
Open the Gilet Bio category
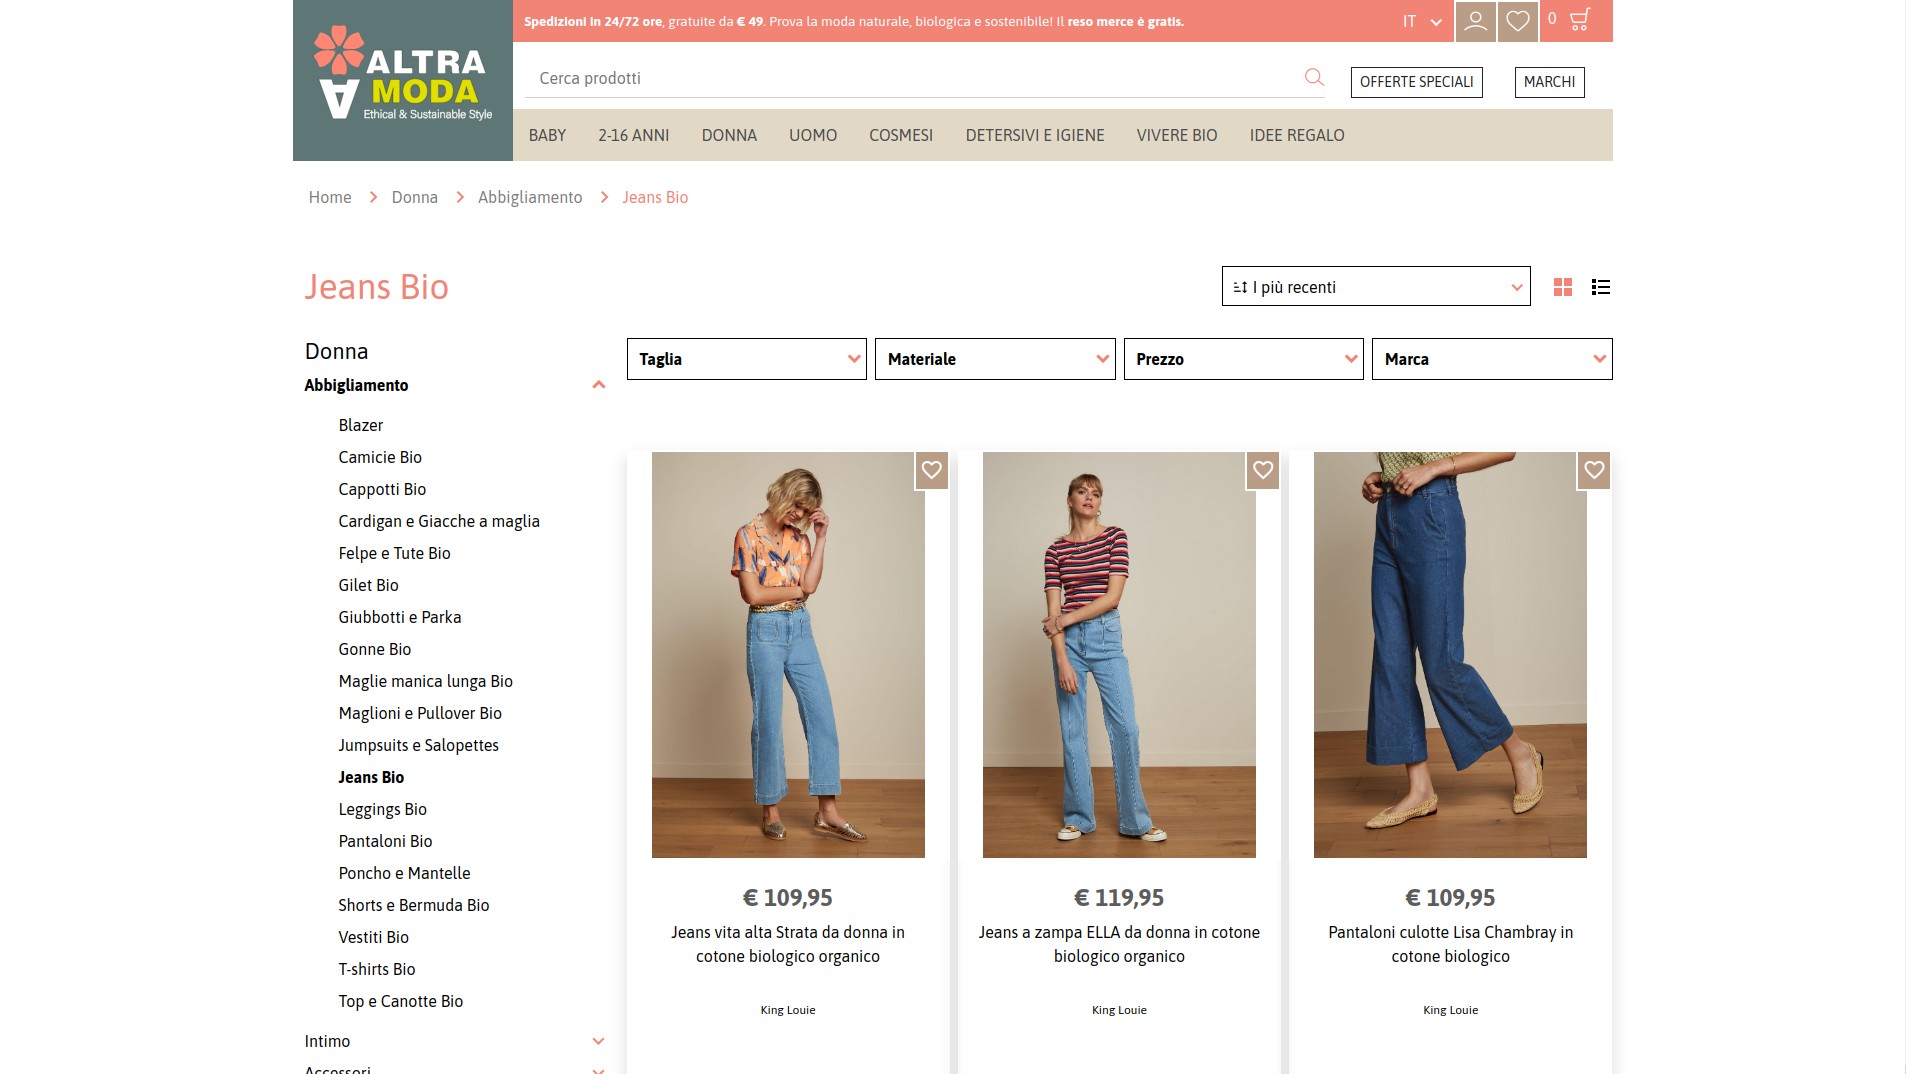coord(368,585)
